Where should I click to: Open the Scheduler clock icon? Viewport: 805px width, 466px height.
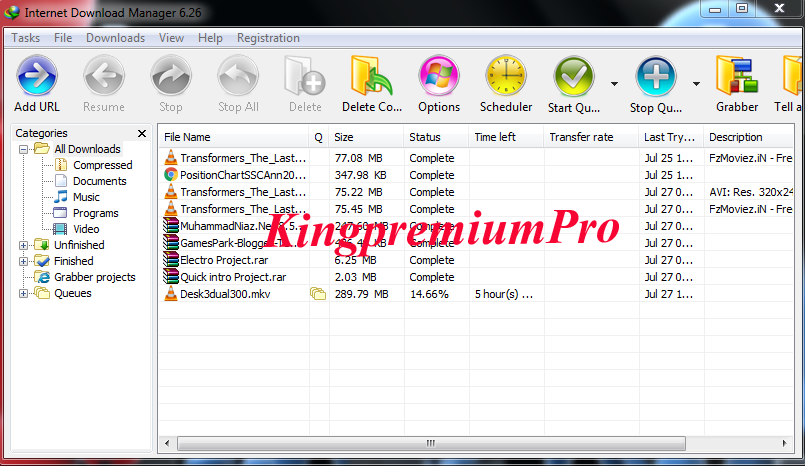pos(506,76)
